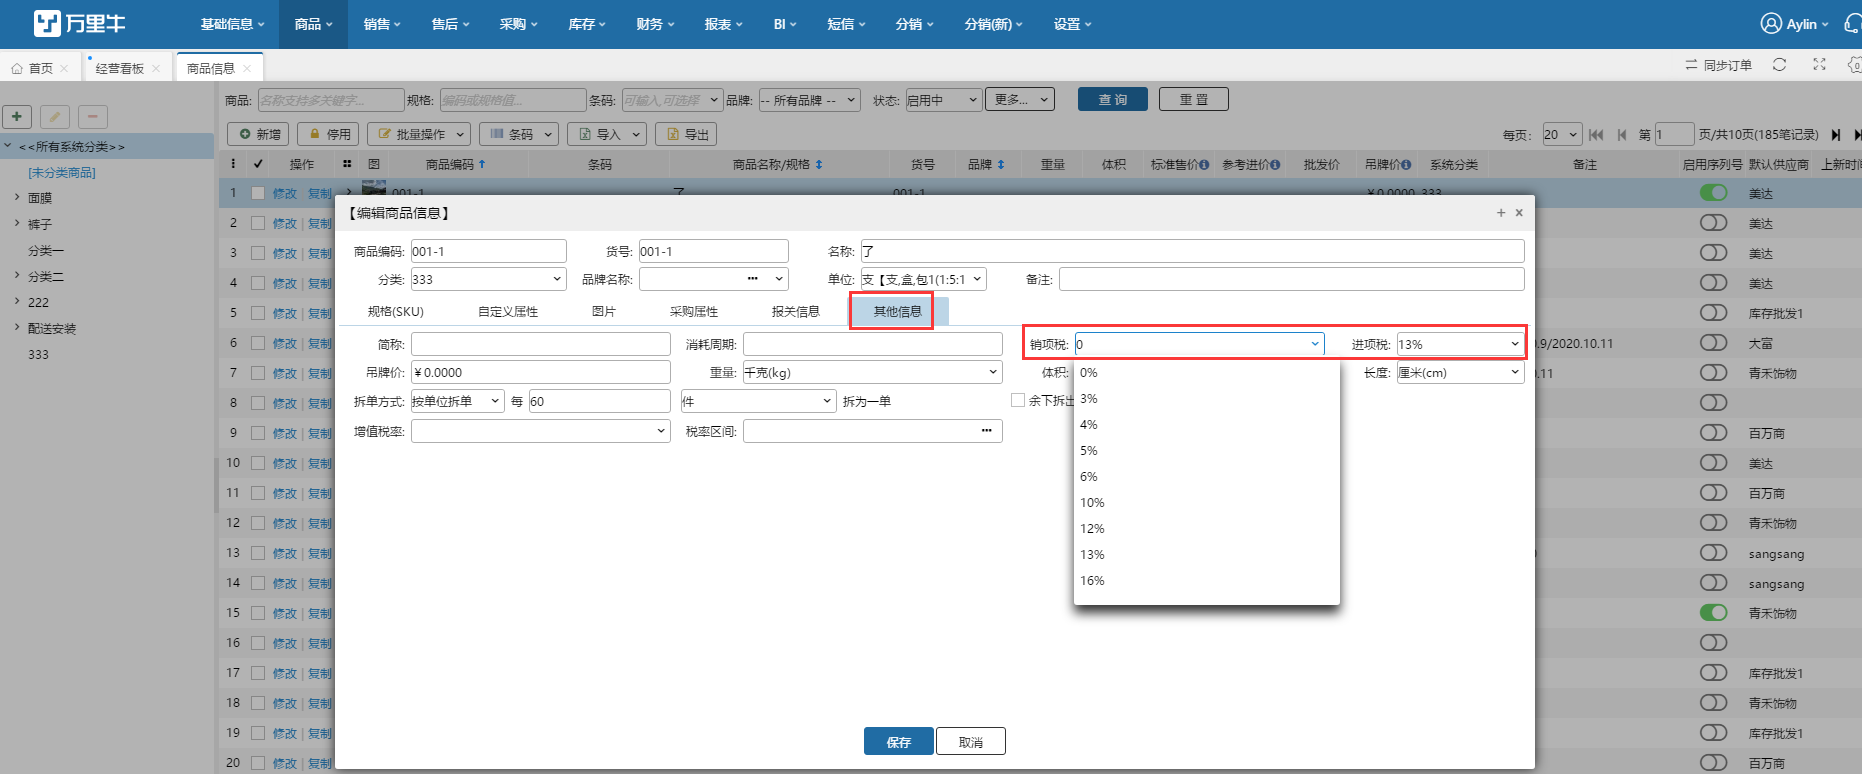Image resolution: width=1862 pixels, height=774 pixels.
Task: Open the 财务 top menu
Action: pos(655,24)
